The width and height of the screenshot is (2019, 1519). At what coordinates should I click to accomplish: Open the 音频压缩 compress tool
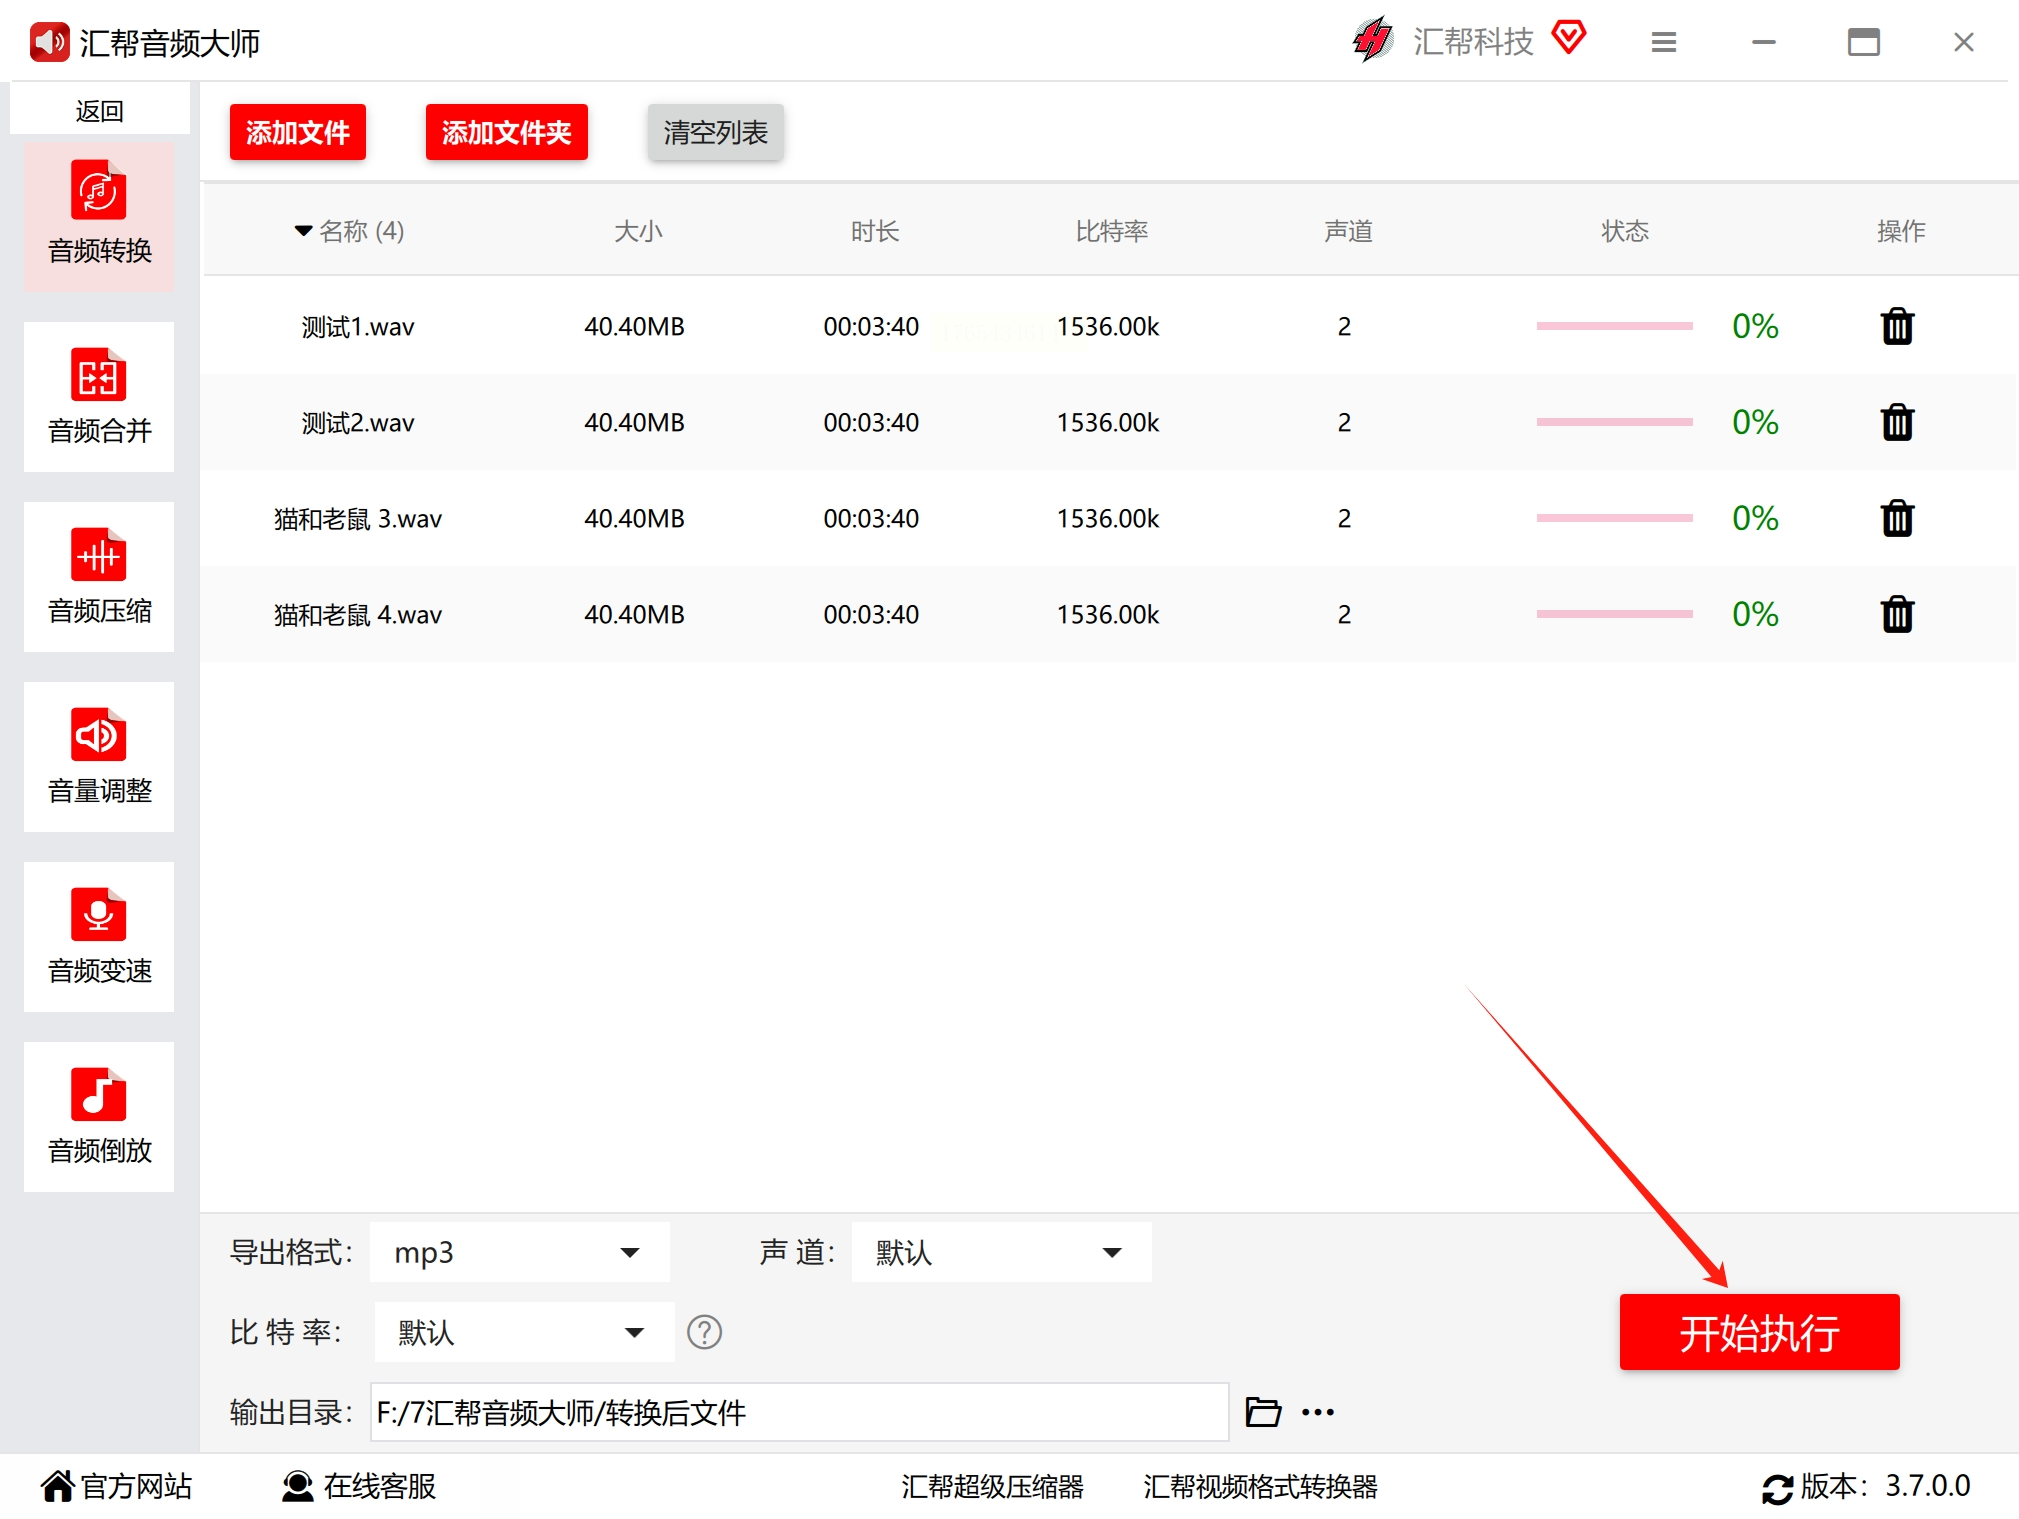tap(99, 577)
